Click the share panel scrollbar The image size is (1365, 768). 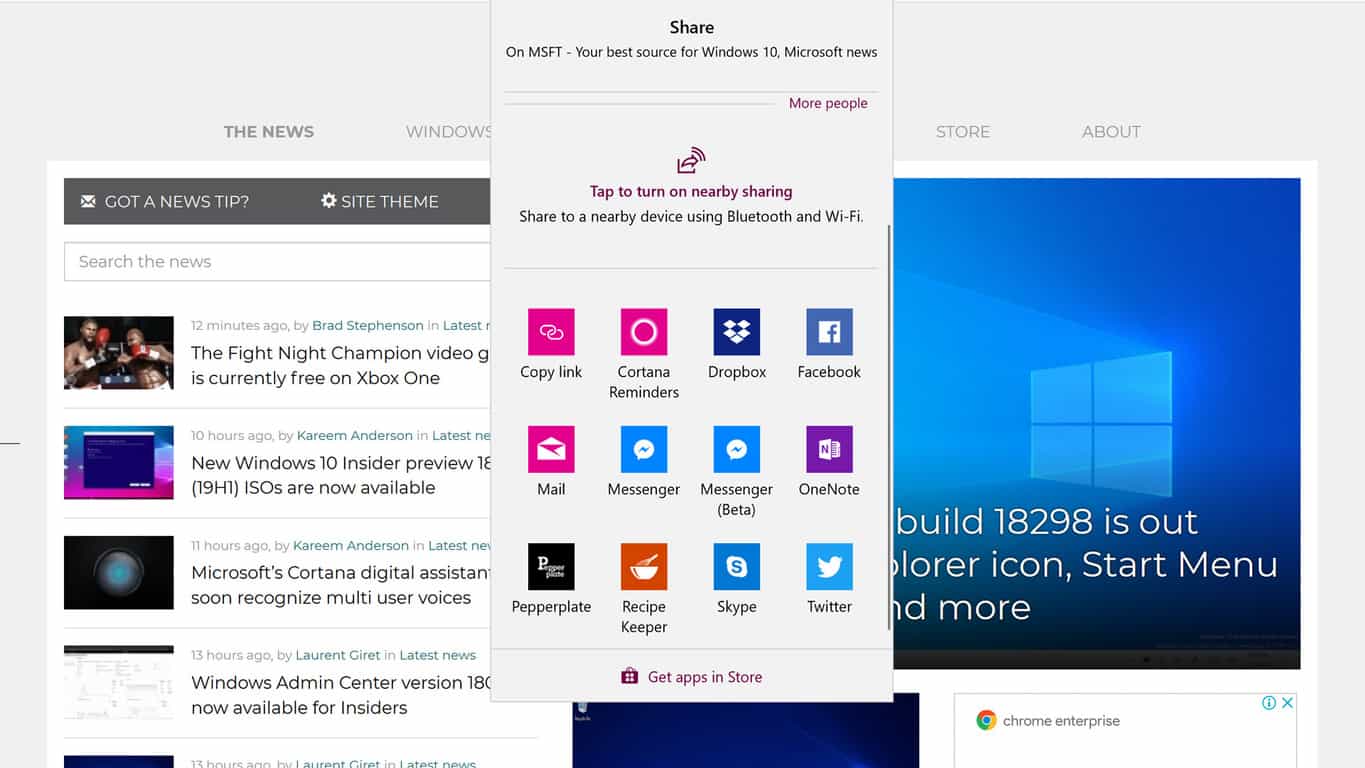(x=888, y=427)
